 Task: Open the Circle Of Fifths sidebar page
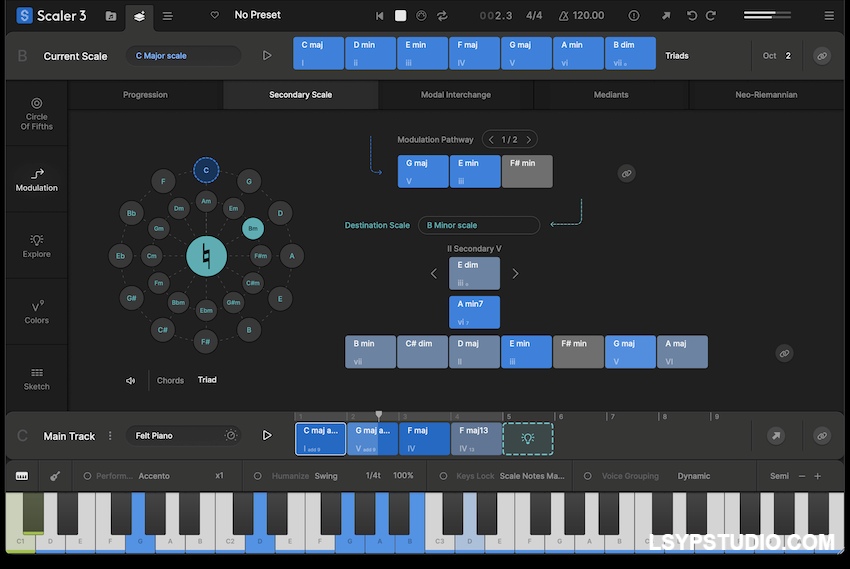tap(36, 114)
